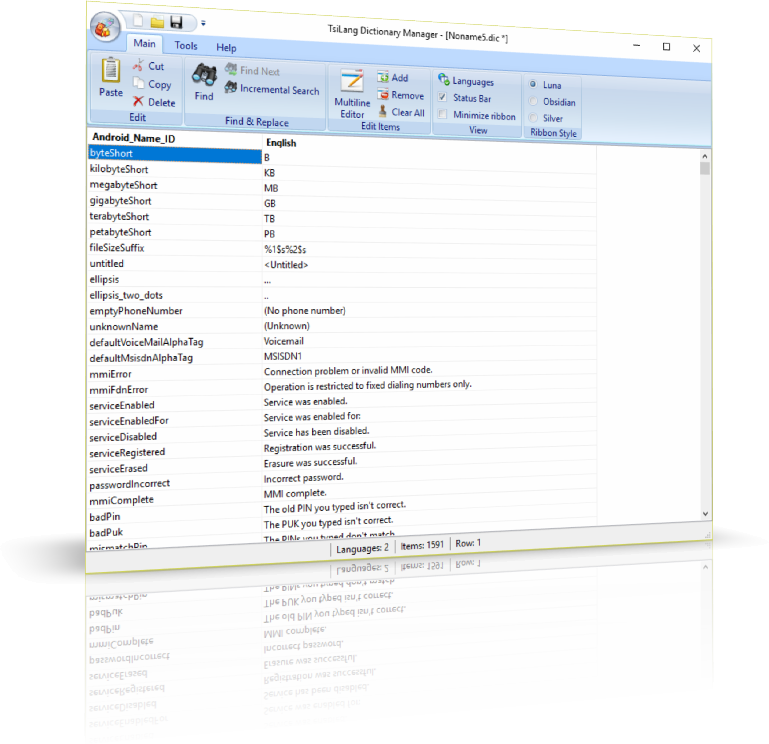Click the untitled name entry

coord(175,263)
